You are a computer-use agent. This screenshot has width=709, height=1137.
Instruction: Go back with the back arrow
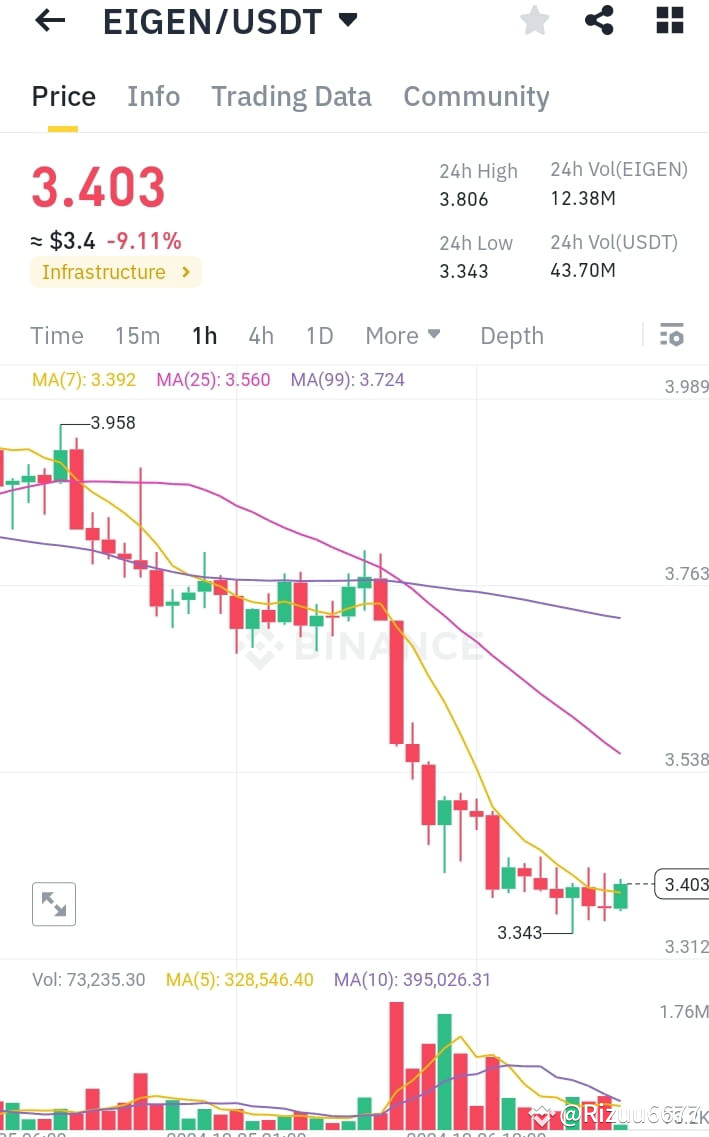(x=49, y=20)
